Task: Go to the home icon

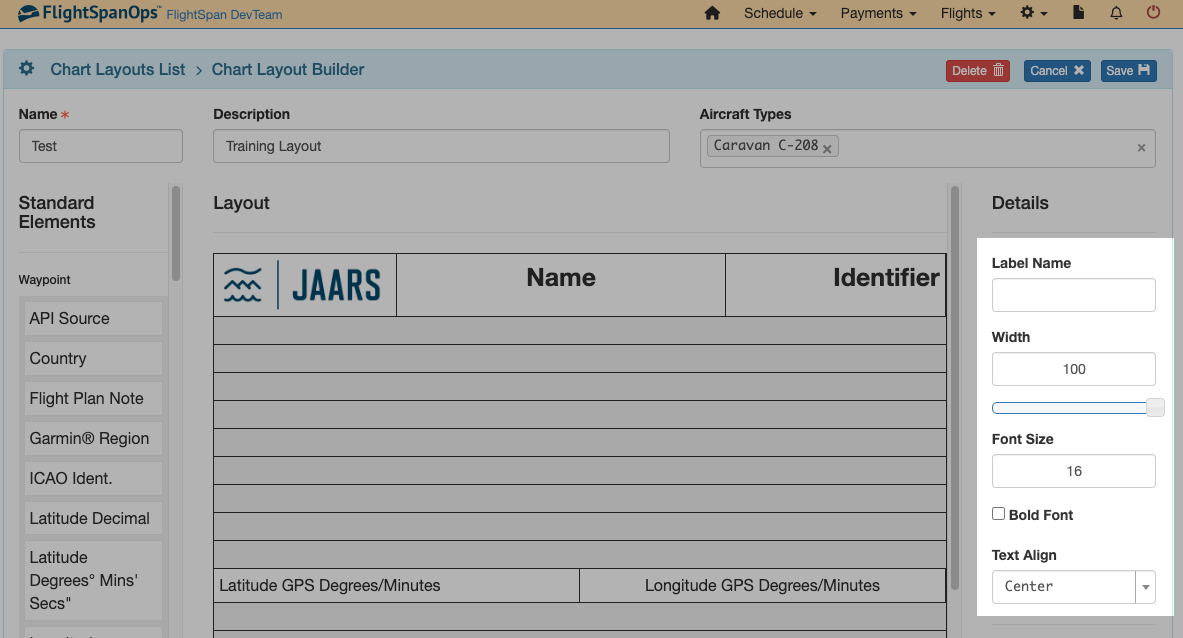Action: click(x=711, y=14)
